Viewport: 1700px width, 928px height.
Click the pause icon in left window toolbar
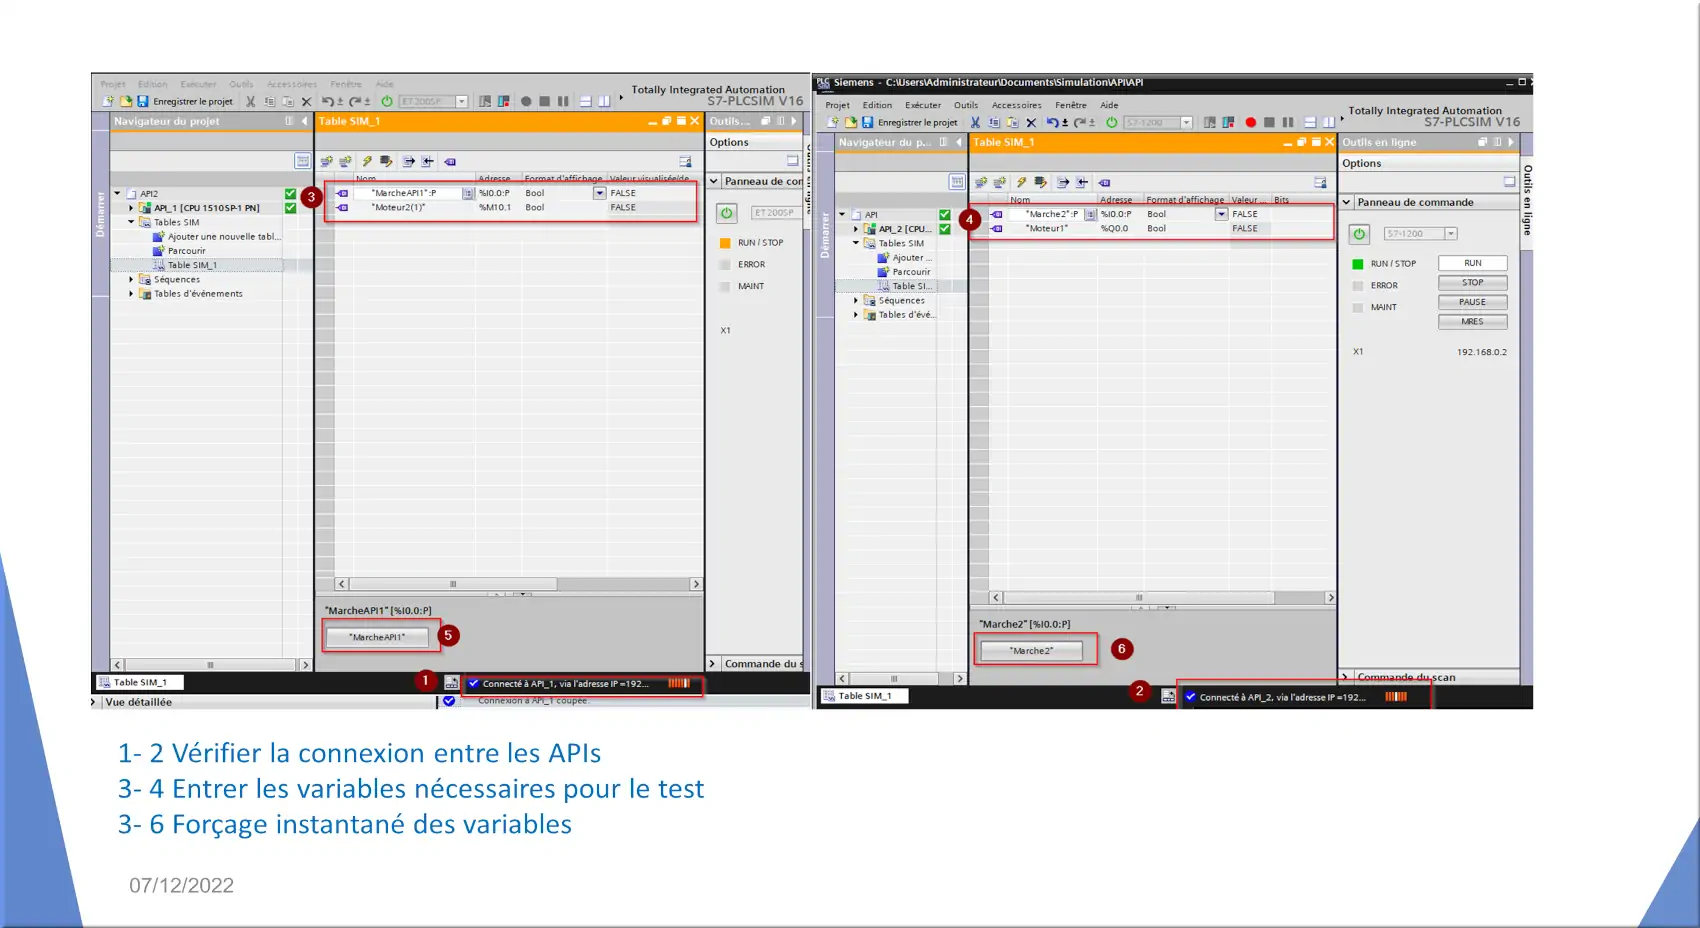(x=563, y=101)
